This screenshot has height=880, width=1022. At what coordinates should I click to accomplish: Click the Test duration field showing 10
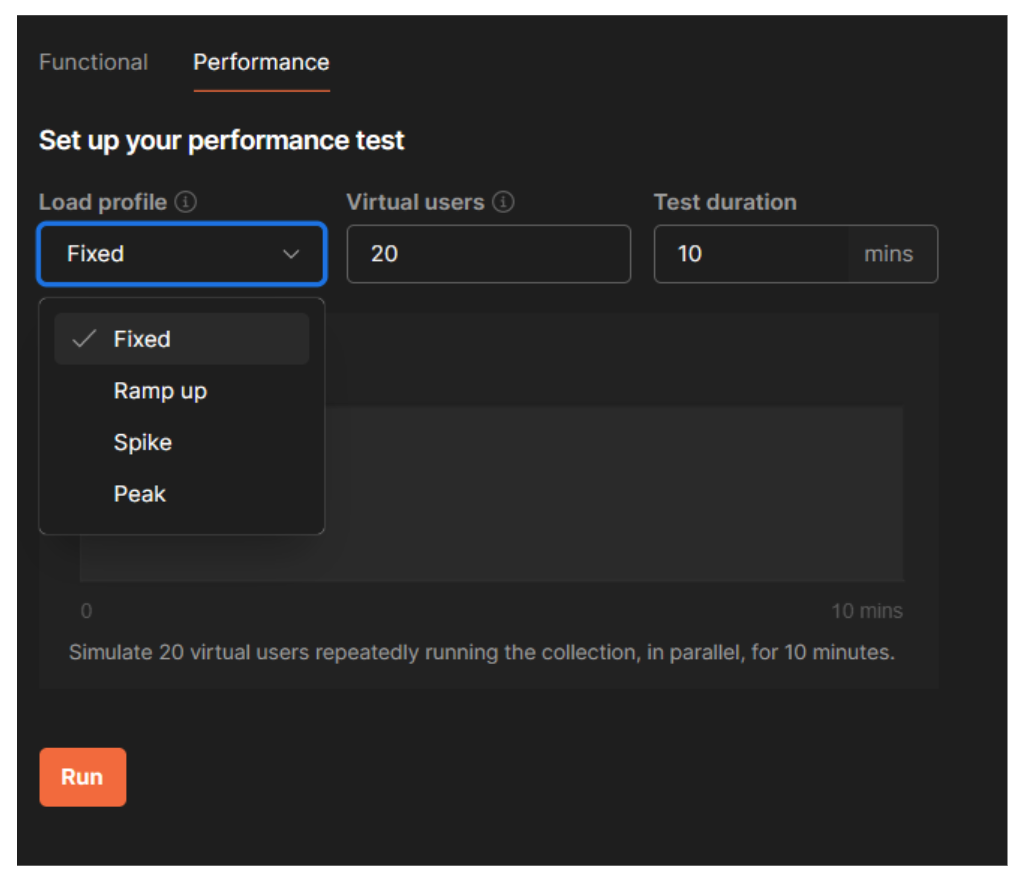click(750, 254)
